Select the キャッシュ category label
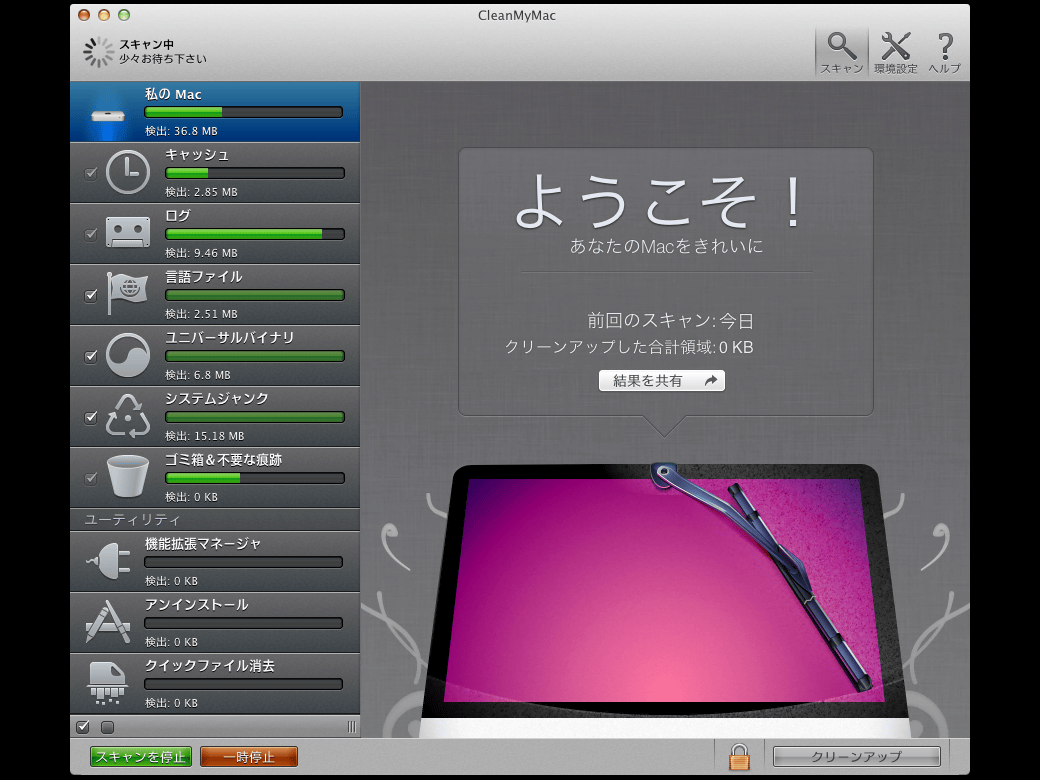 (x=197, y=155)
